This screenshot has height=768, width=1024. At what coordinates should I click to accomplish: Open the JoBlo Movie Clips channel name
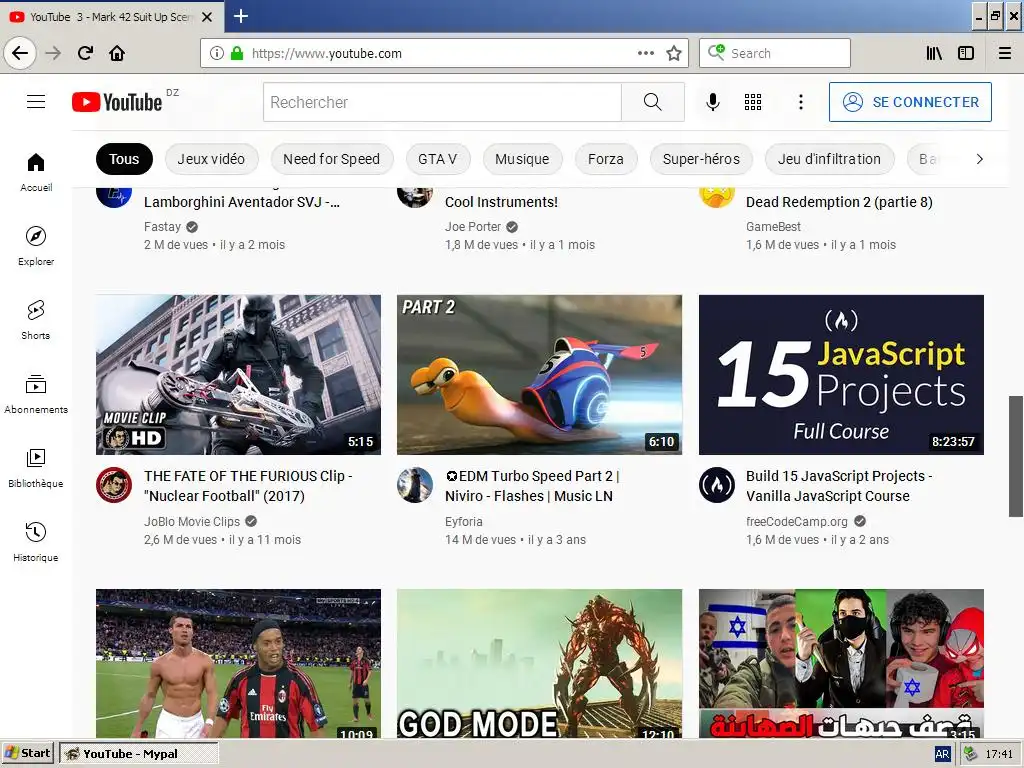192,521
